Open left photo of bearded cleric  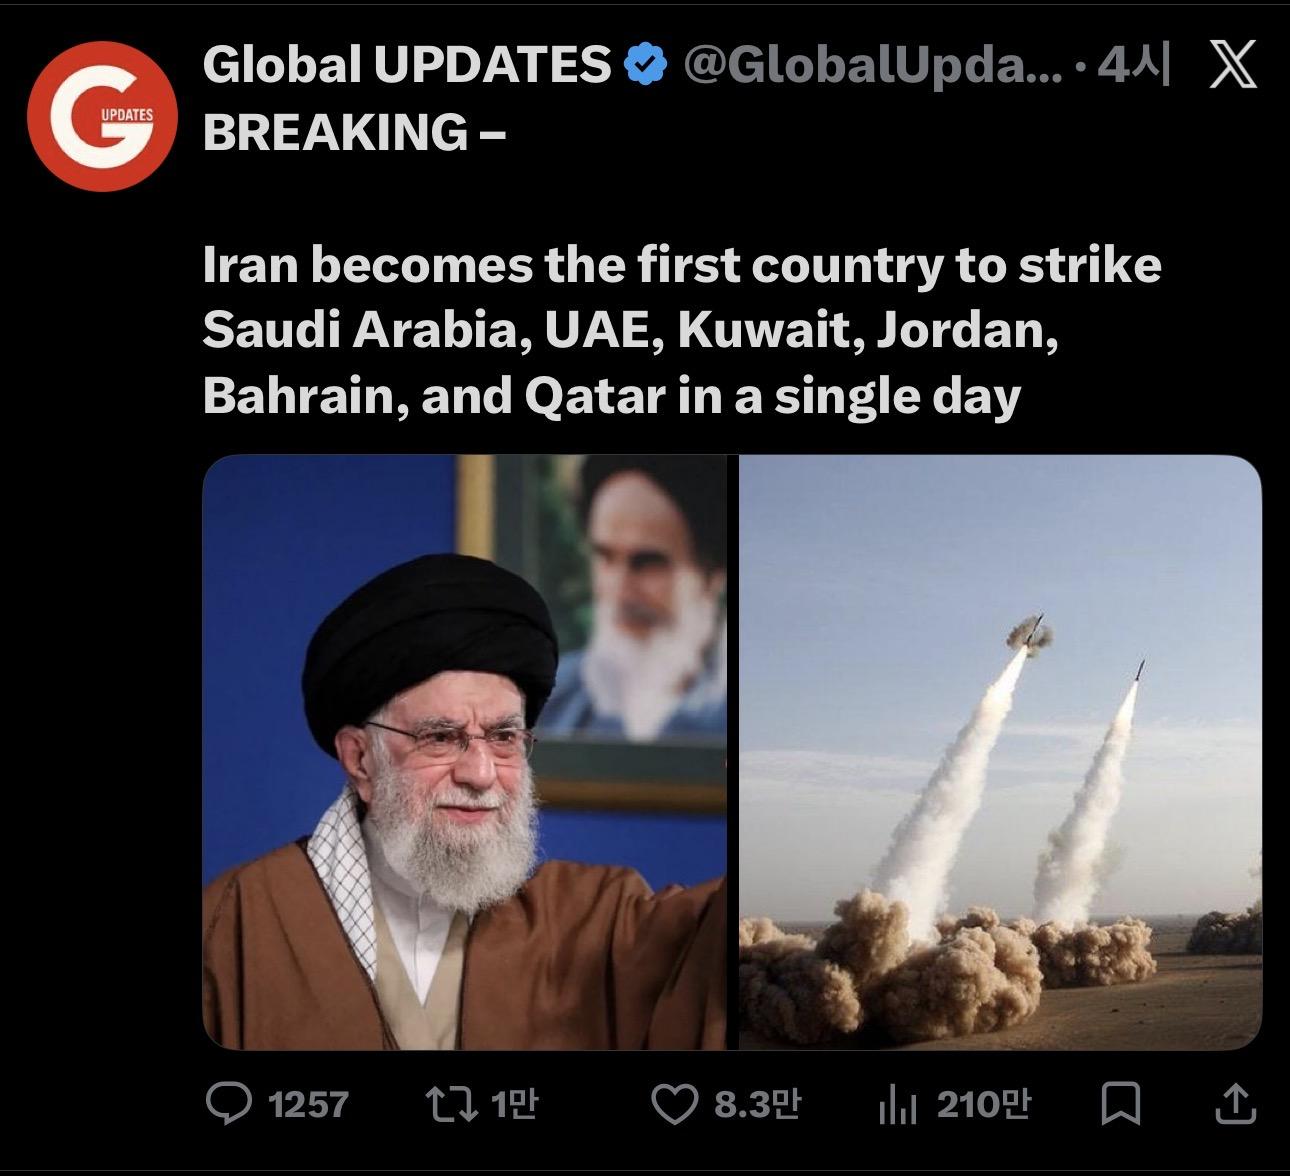tap(465, 752)
